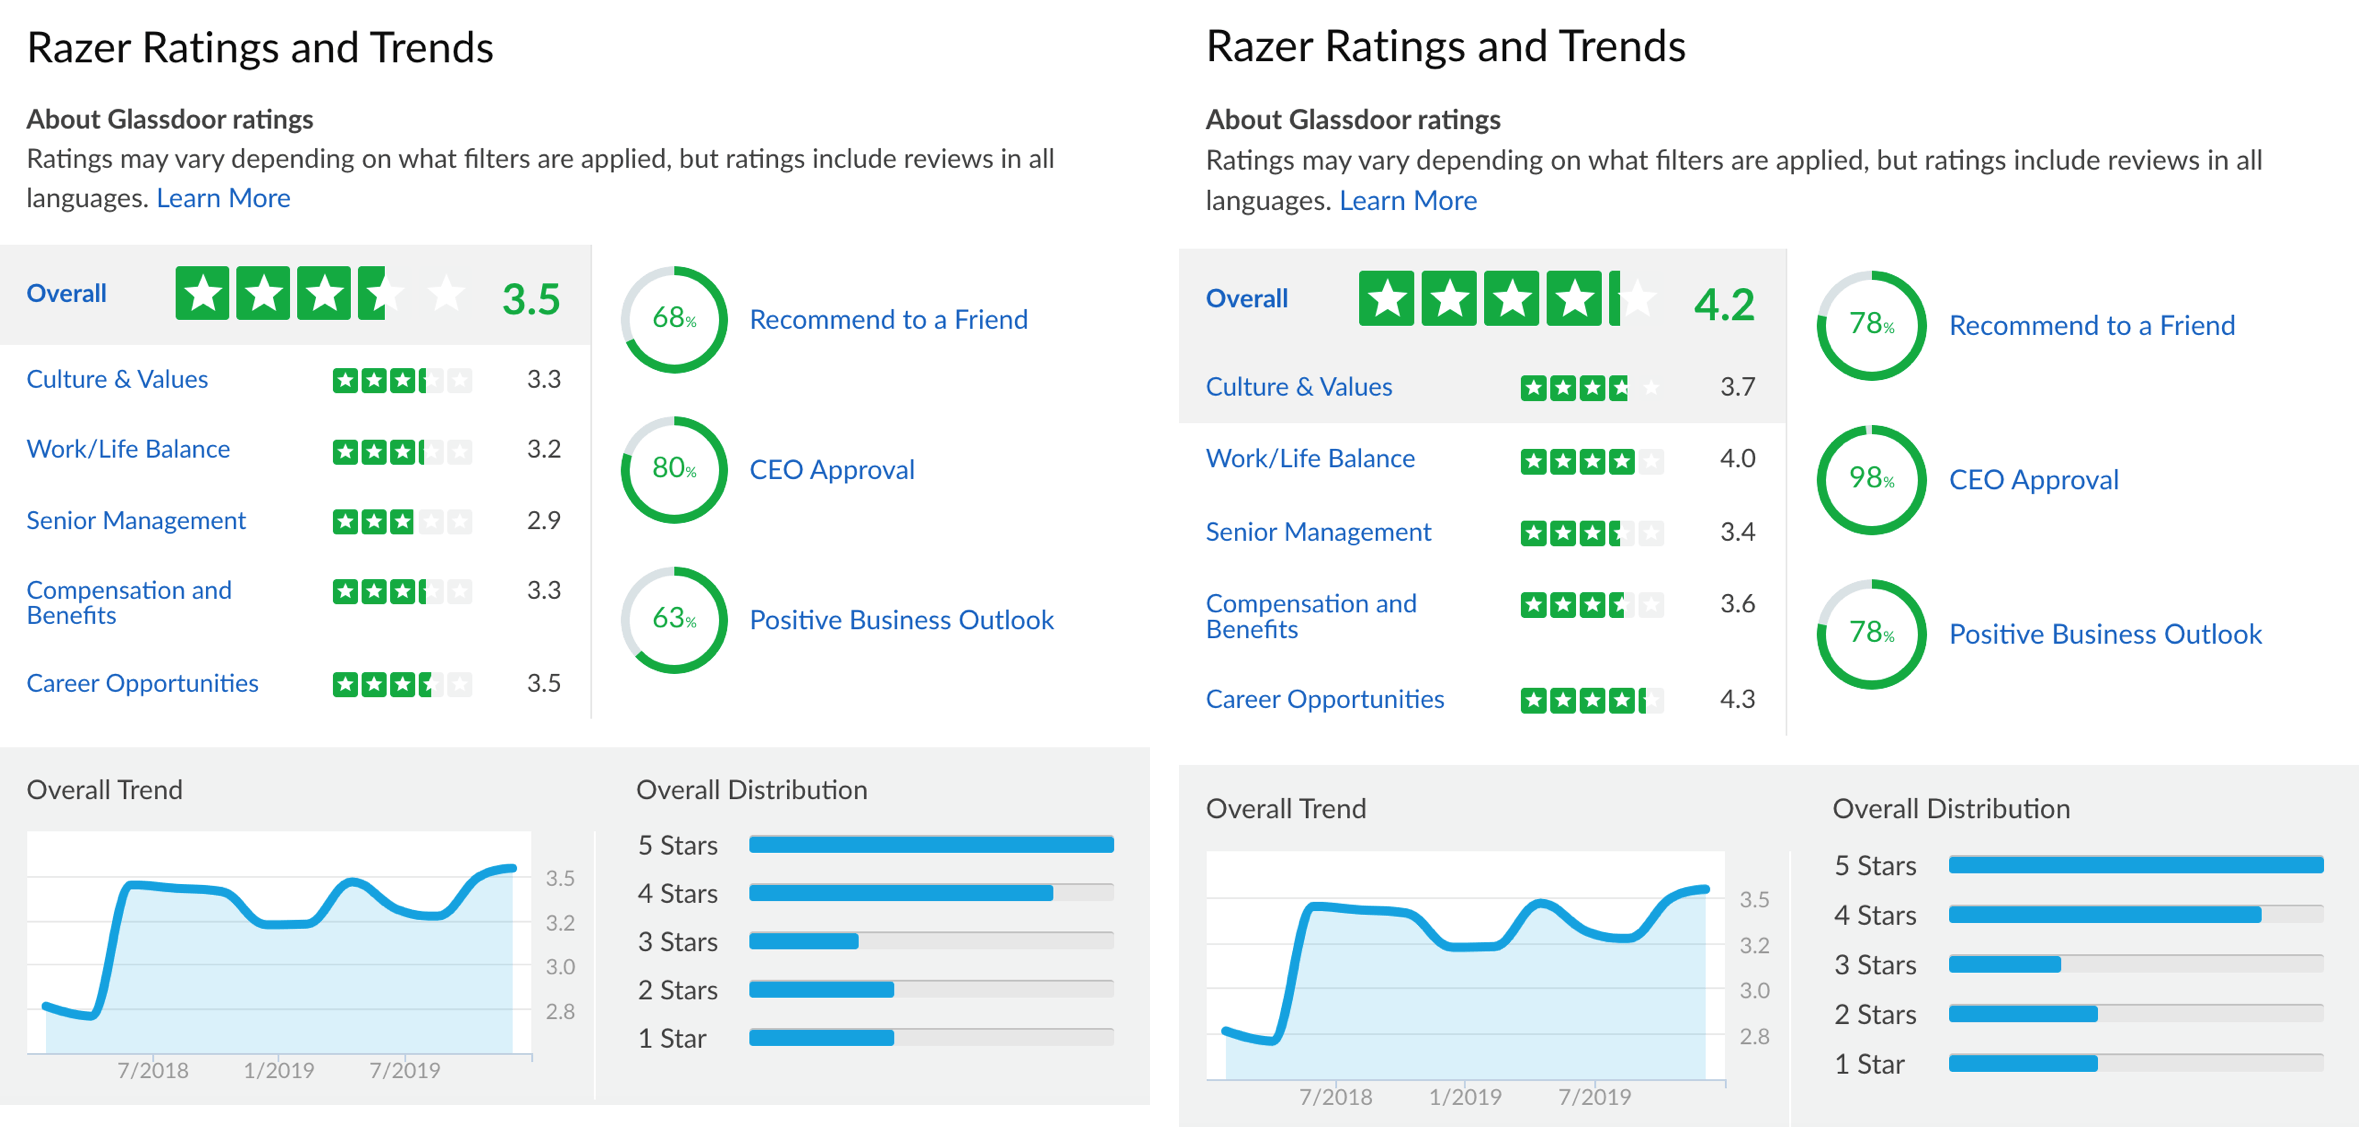
Task: Click CEO Approval beside 98%
Action: (x=2034, y=480)
